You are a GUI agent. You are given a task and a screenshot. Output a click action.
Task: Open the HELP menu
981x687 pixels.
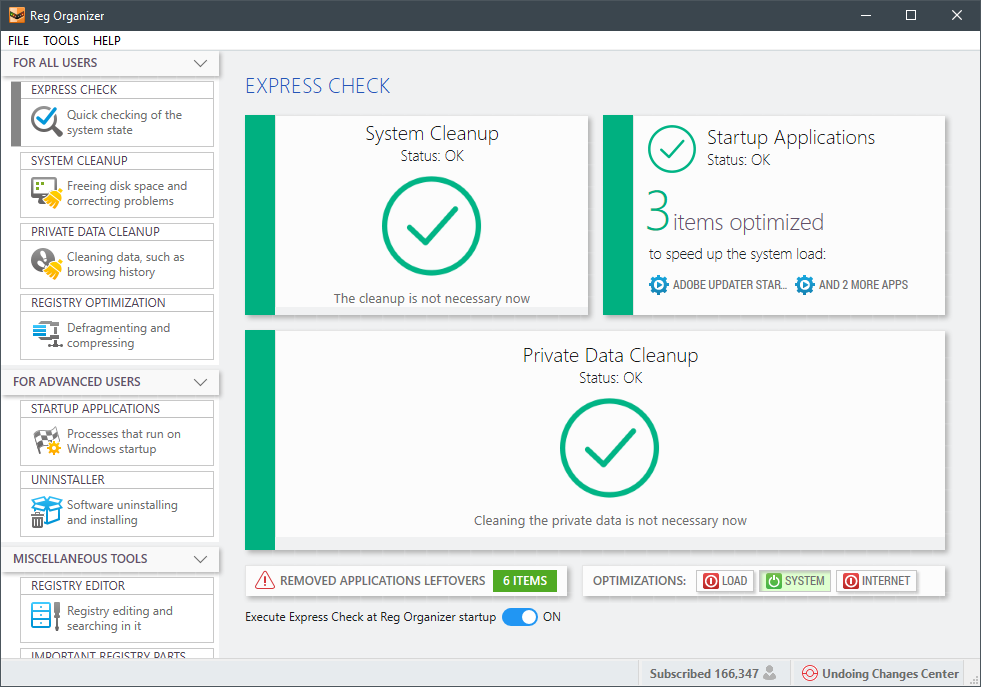107,41
